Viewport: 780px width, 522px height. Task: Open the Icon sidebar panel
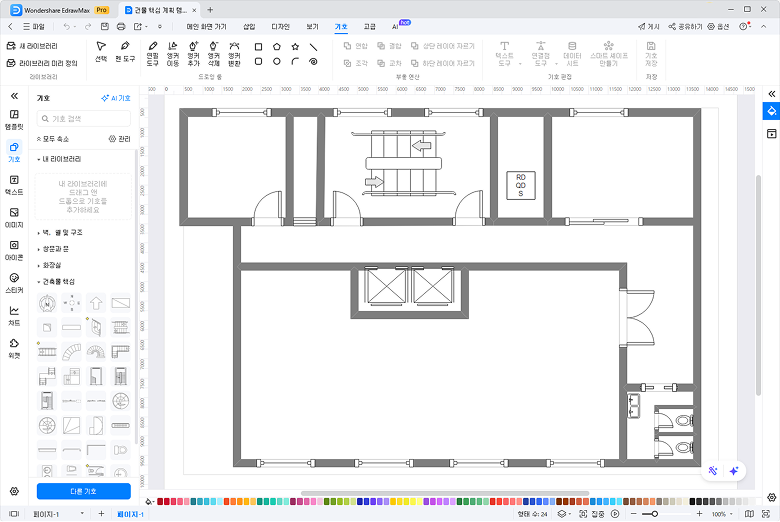14,250
